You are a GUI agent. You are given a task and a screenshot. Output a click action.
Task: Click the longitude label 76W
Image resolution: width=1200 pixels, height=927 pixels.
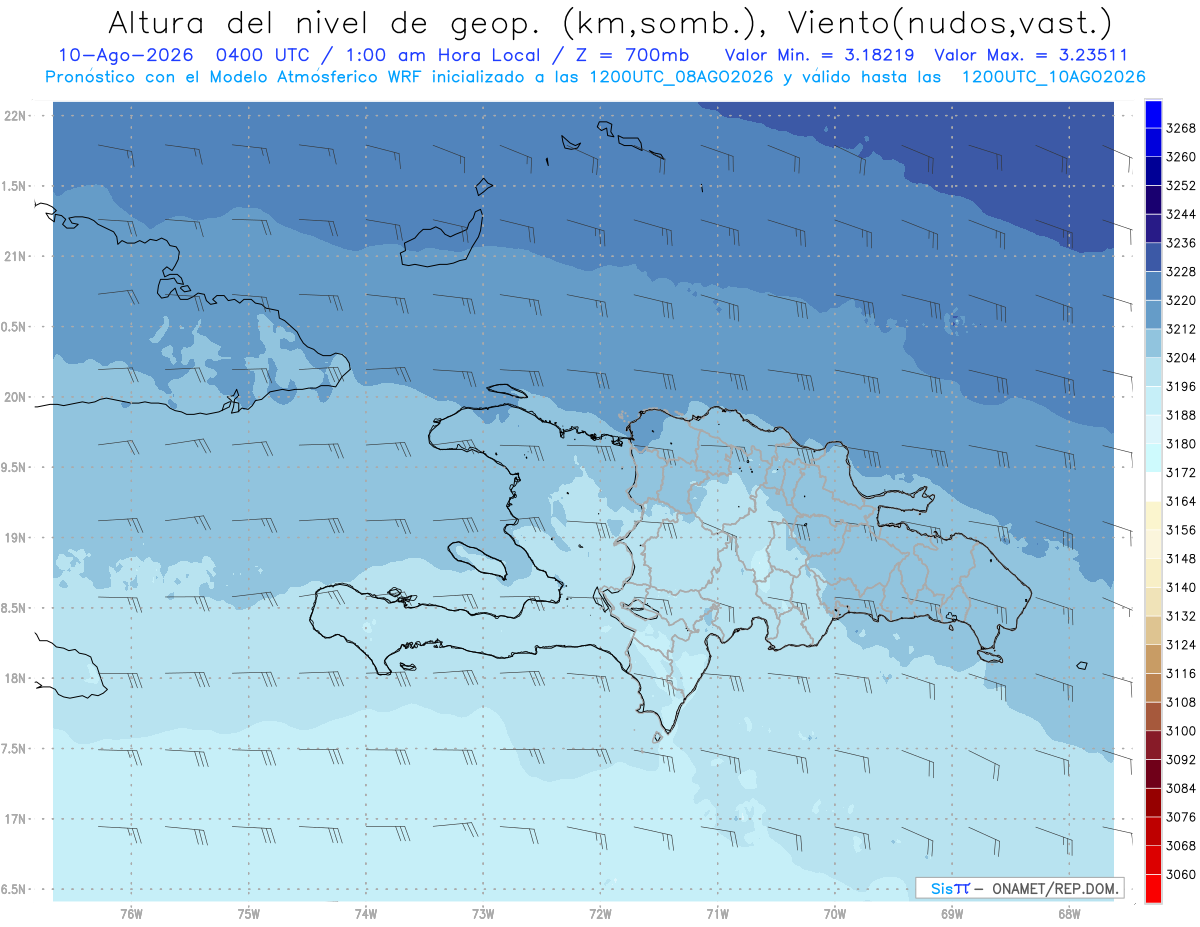click(x=131, y=912)
